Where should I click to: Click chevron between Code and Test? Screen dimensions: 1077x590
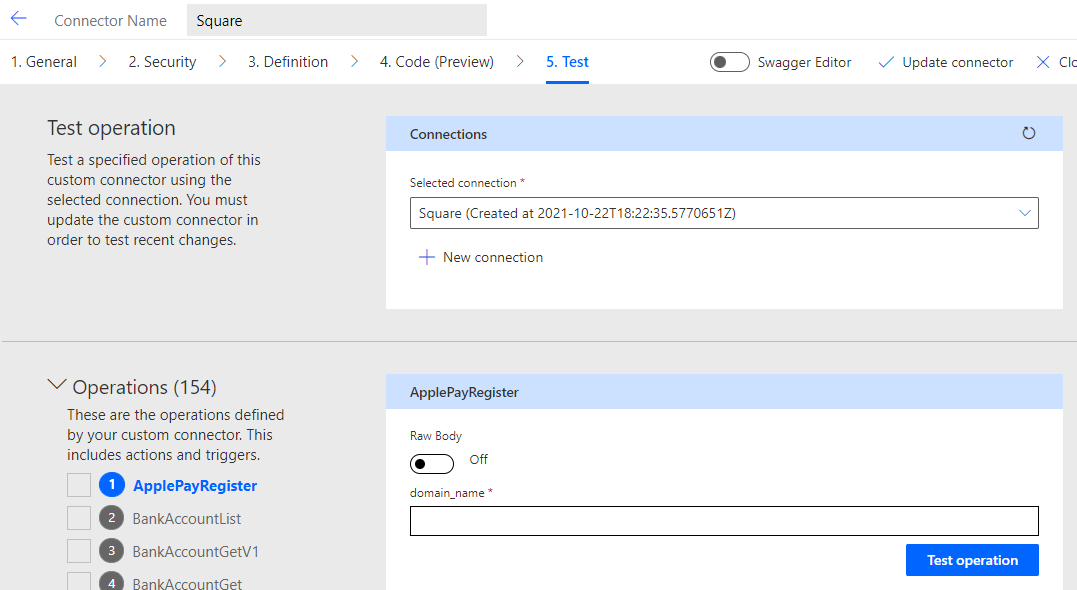click(x=520, y=61)
